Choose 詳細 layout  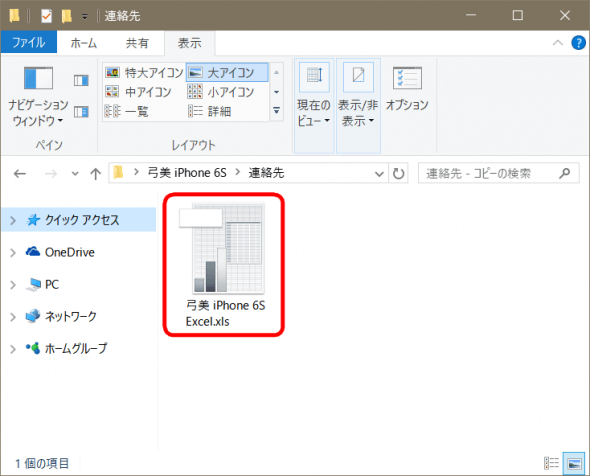click(210, 111)
